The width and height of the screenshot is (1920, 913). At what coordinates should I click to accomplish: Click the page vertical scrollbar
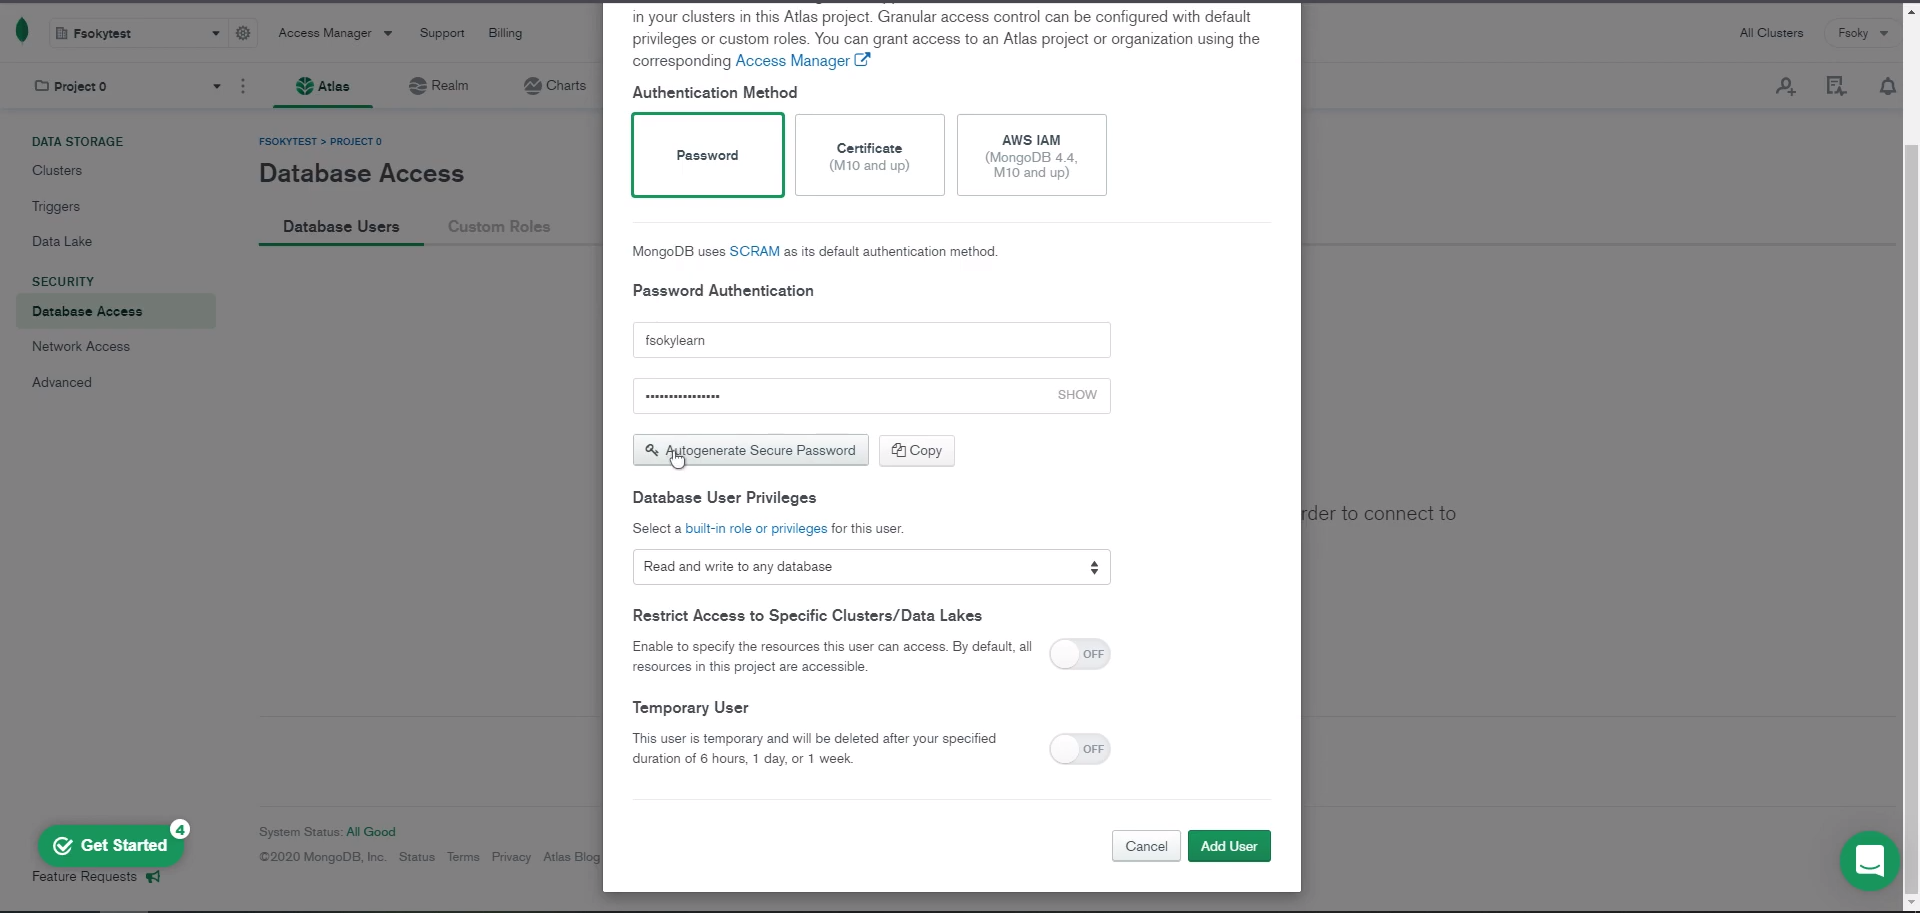tap(1911, 520)
